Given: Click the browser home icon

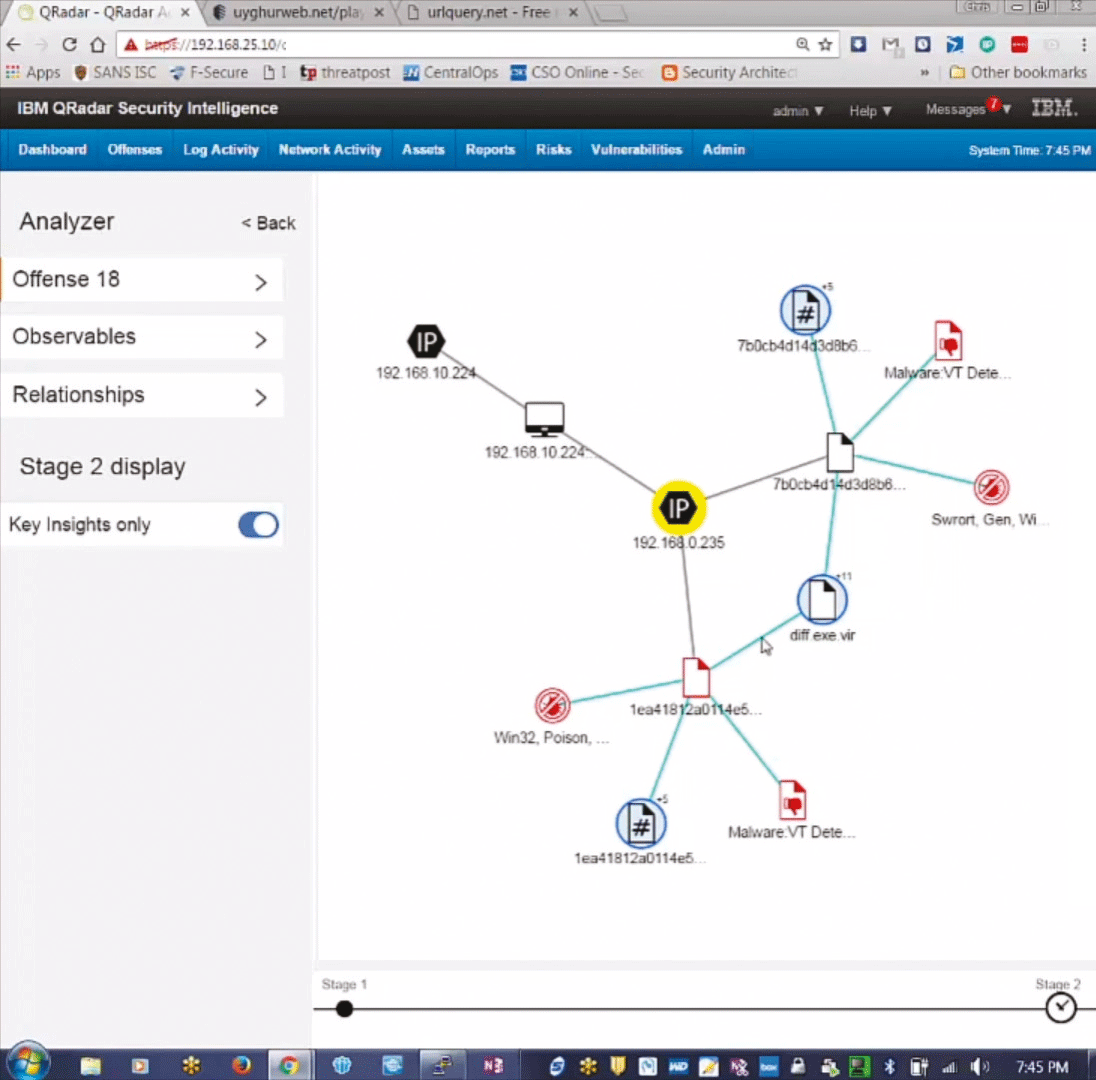Looking at the screenshot, I should pyautogui.click(x=98, y=45).
